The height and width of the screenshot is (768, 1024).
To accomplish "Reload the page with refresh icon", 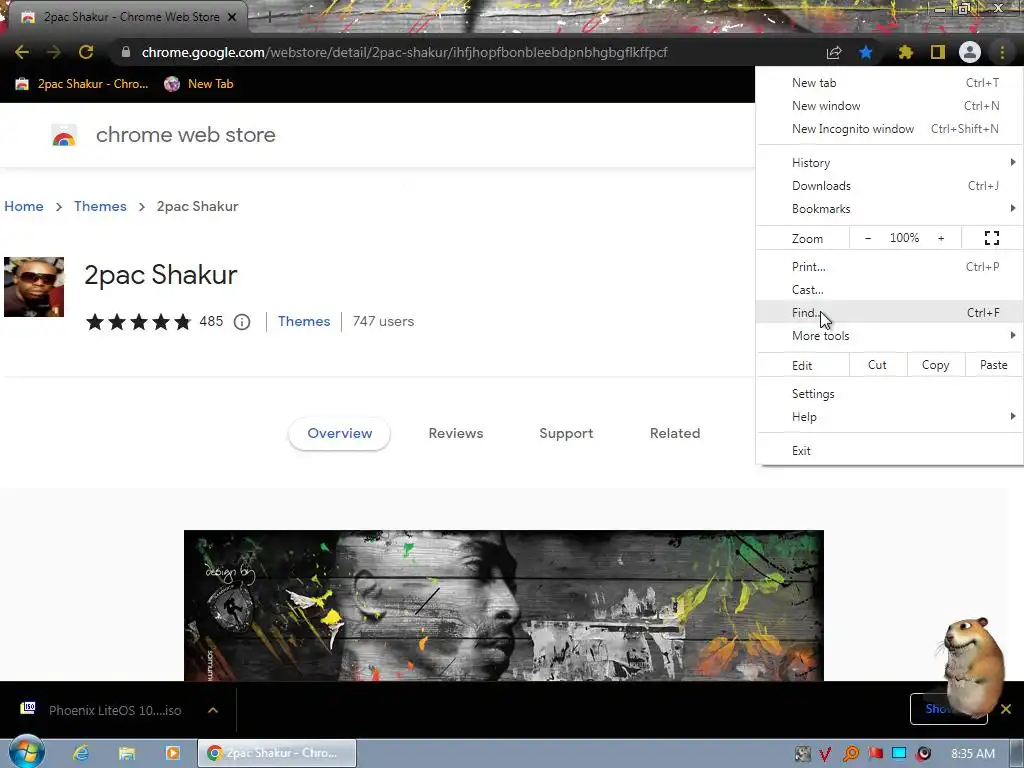I will pos(86,52).
